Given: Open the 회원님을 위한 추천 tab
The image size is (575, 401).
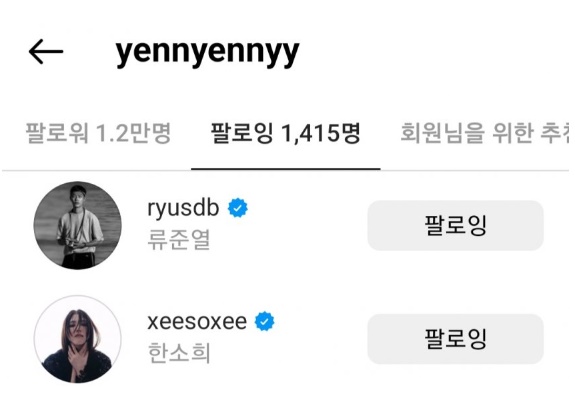Looking at the screenshot, I should pos(484,133).
